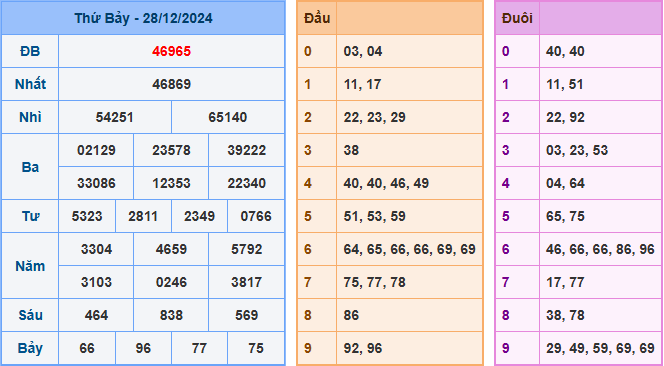Select Năm prize number 3304
This screenshot has width=664, height=366.
[96, 249]
